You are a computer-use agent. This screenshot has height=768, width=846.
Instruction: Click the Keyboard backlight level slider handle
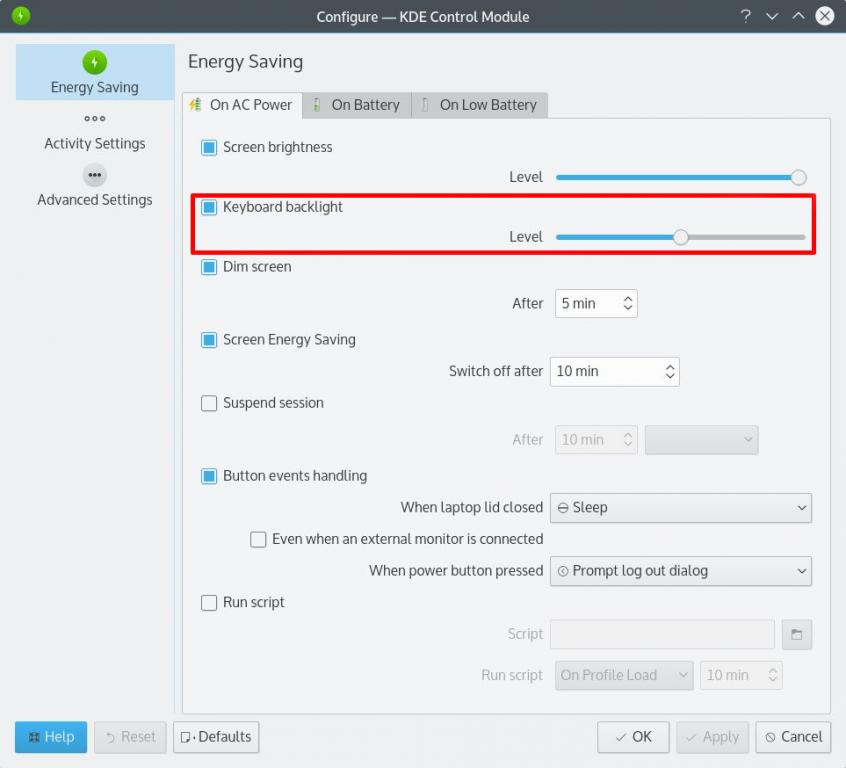(x=681, y=237)
